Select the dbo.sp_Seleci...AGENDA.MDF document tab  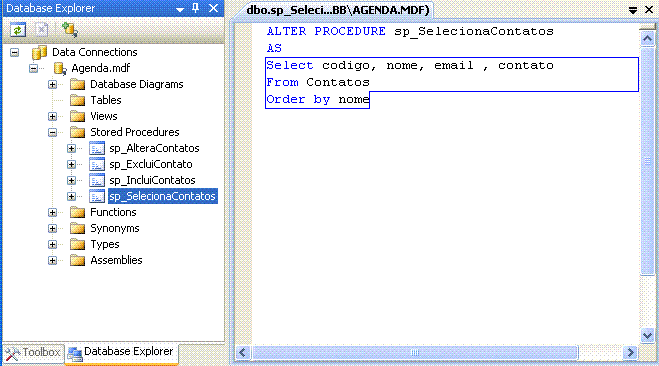(337, 10)
